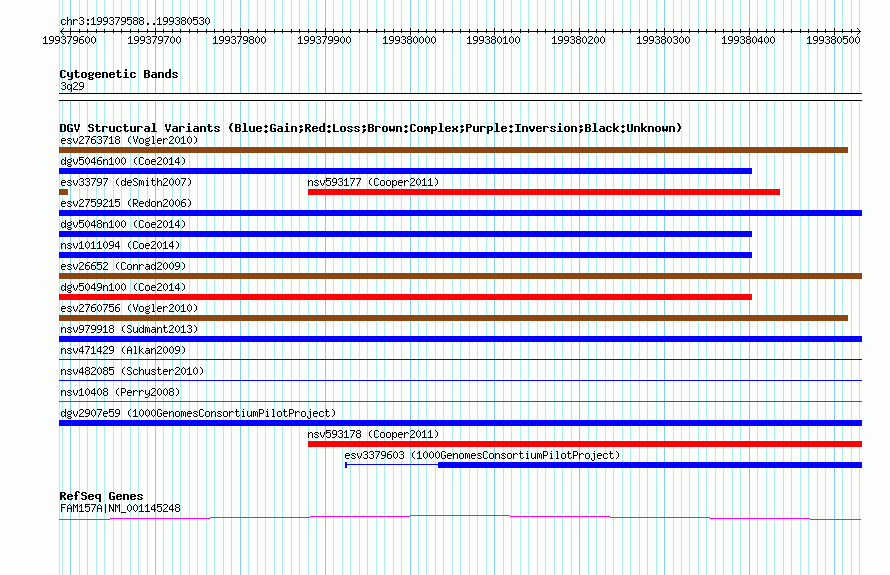Click the red dgv5049n100 loss bar
890x575 pixels.
(405, 297)
